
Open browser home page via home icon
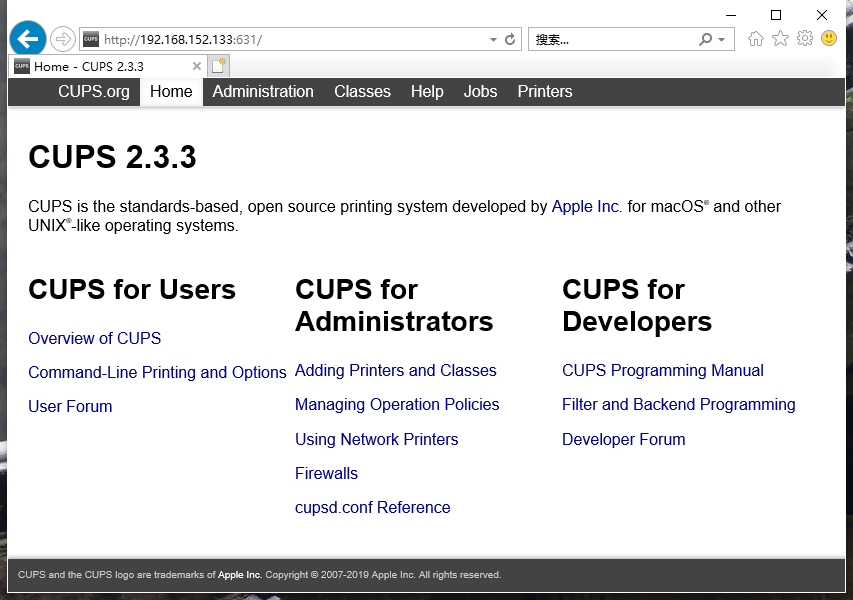(x=756, y=38)
